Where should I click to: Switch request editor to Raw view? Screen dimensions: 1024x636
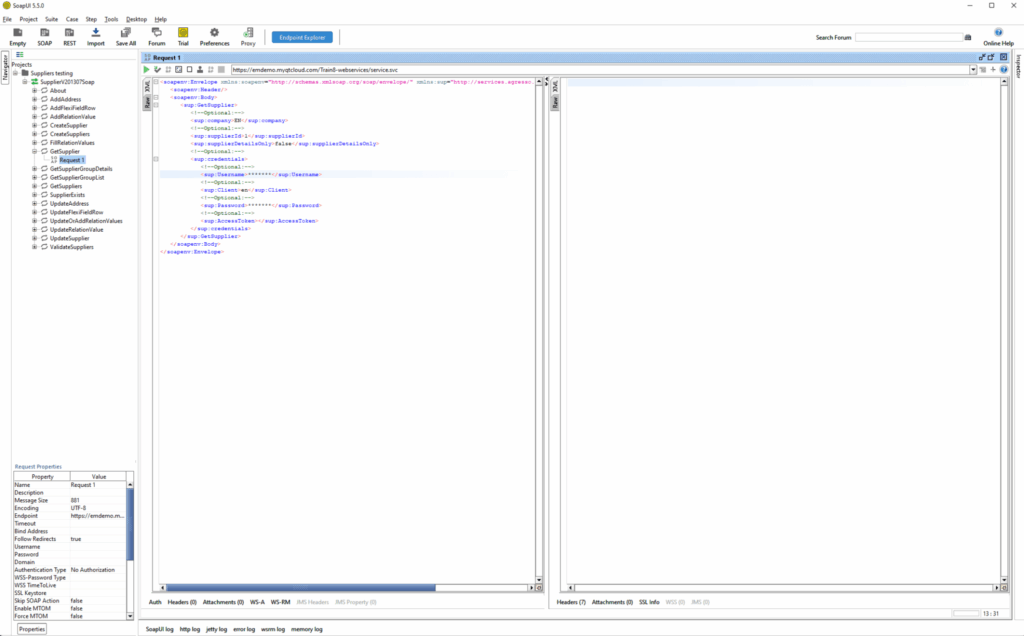click(x=146, y=102)
